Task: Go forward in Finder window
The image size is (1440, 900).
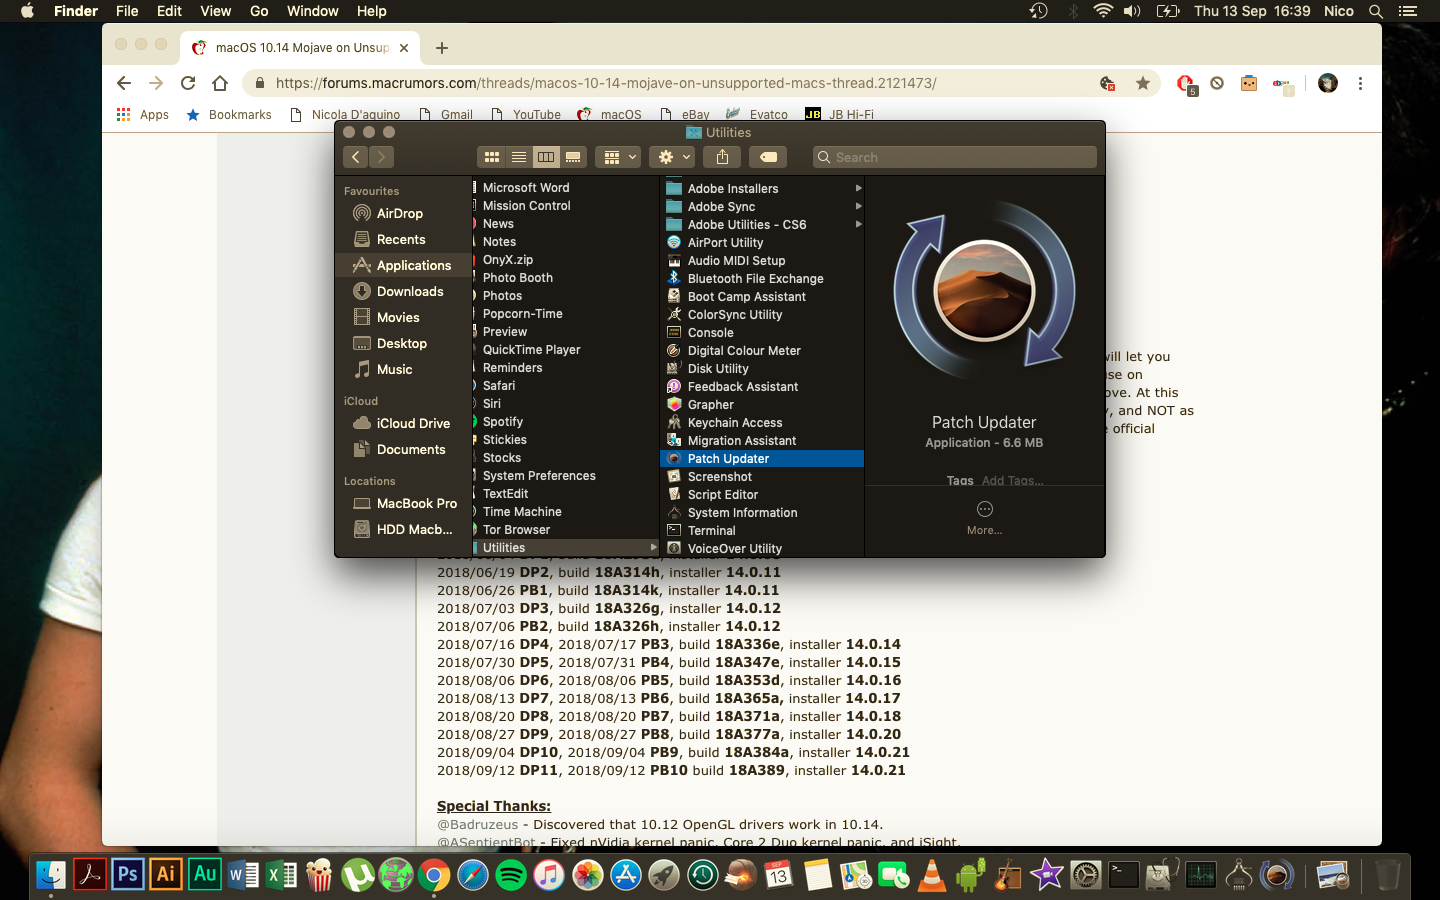Action: (381, 157)
